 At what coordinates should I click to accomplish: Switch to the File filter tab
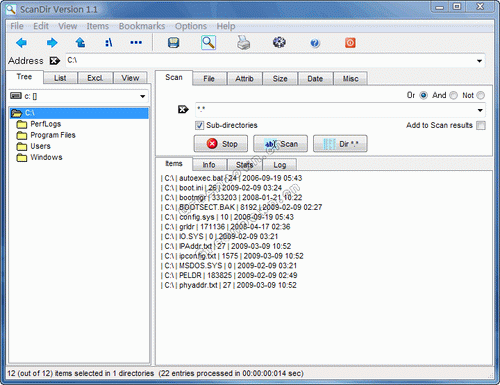tap(209, 79)
